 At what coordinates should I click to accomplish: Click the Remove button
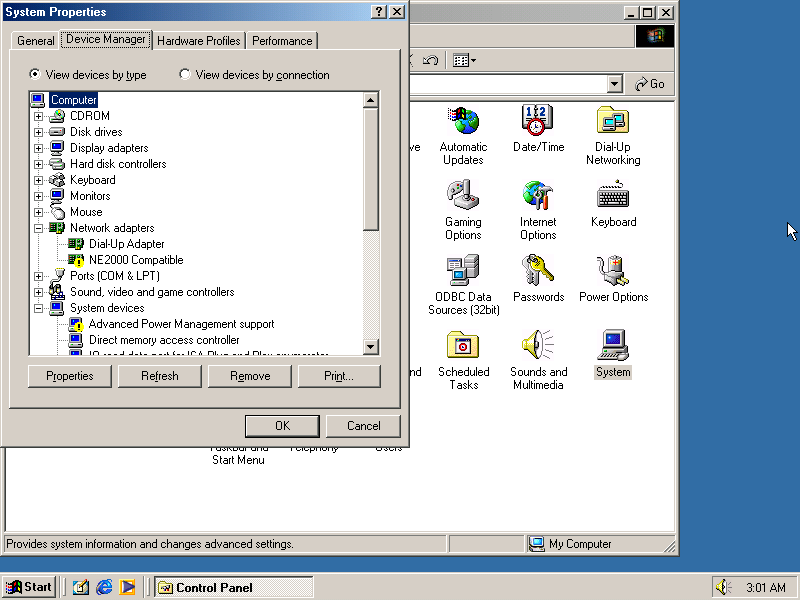pyautogui.click(x=249, y=376)
